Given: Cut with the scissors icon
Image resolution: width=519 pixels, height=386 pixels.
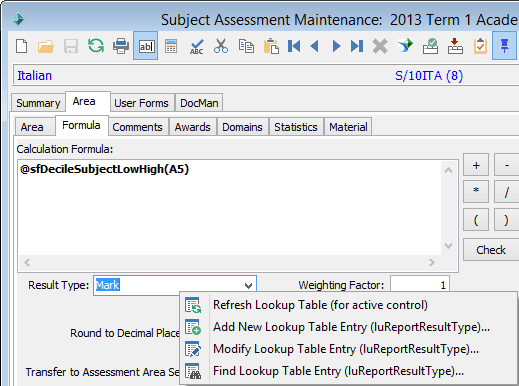Looking at the screenshot, I should [x=221, y=46].
